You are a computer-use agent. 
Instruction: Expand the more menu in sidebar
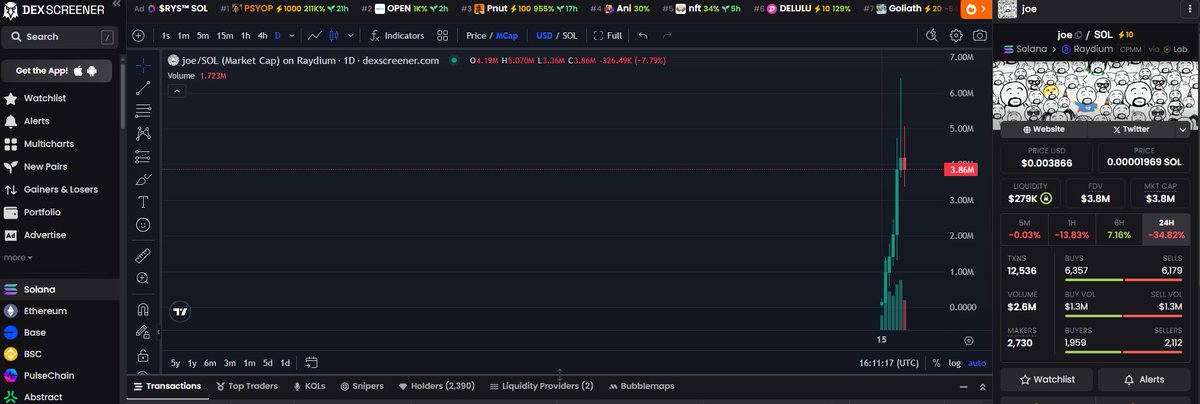pos(18,257)
